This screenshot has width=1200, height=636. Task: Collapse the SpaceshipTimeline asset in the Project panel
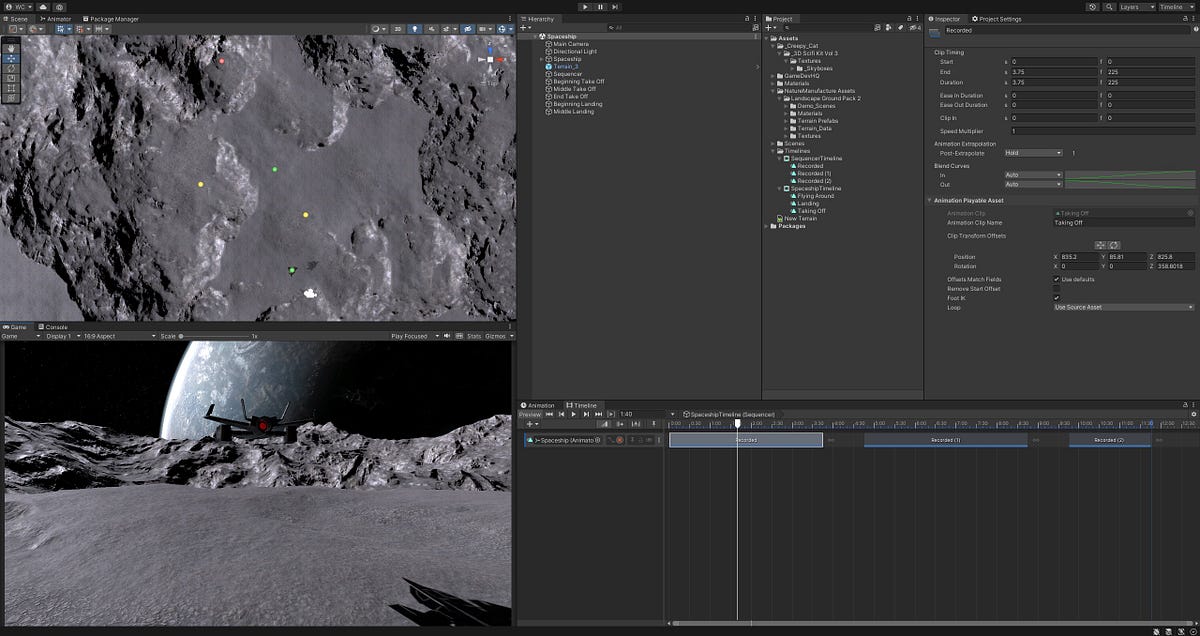pyautogui.click(x=779, y=188)
